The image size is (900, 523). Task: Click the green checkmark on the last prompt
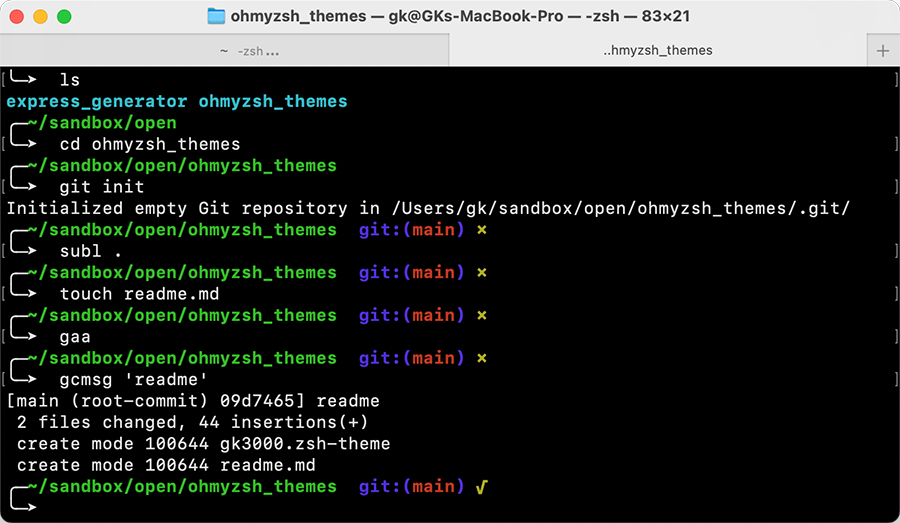point(481,487)
